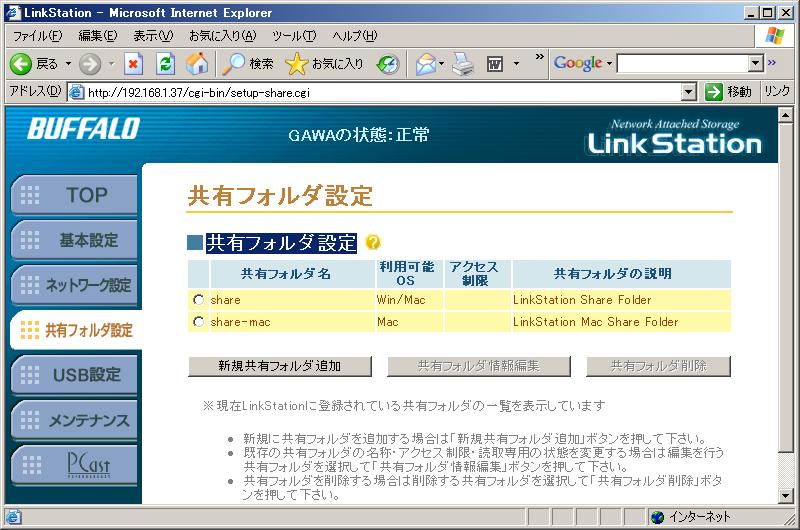Expand the toolbar overflow chevron next to Edit

(539, 57)
